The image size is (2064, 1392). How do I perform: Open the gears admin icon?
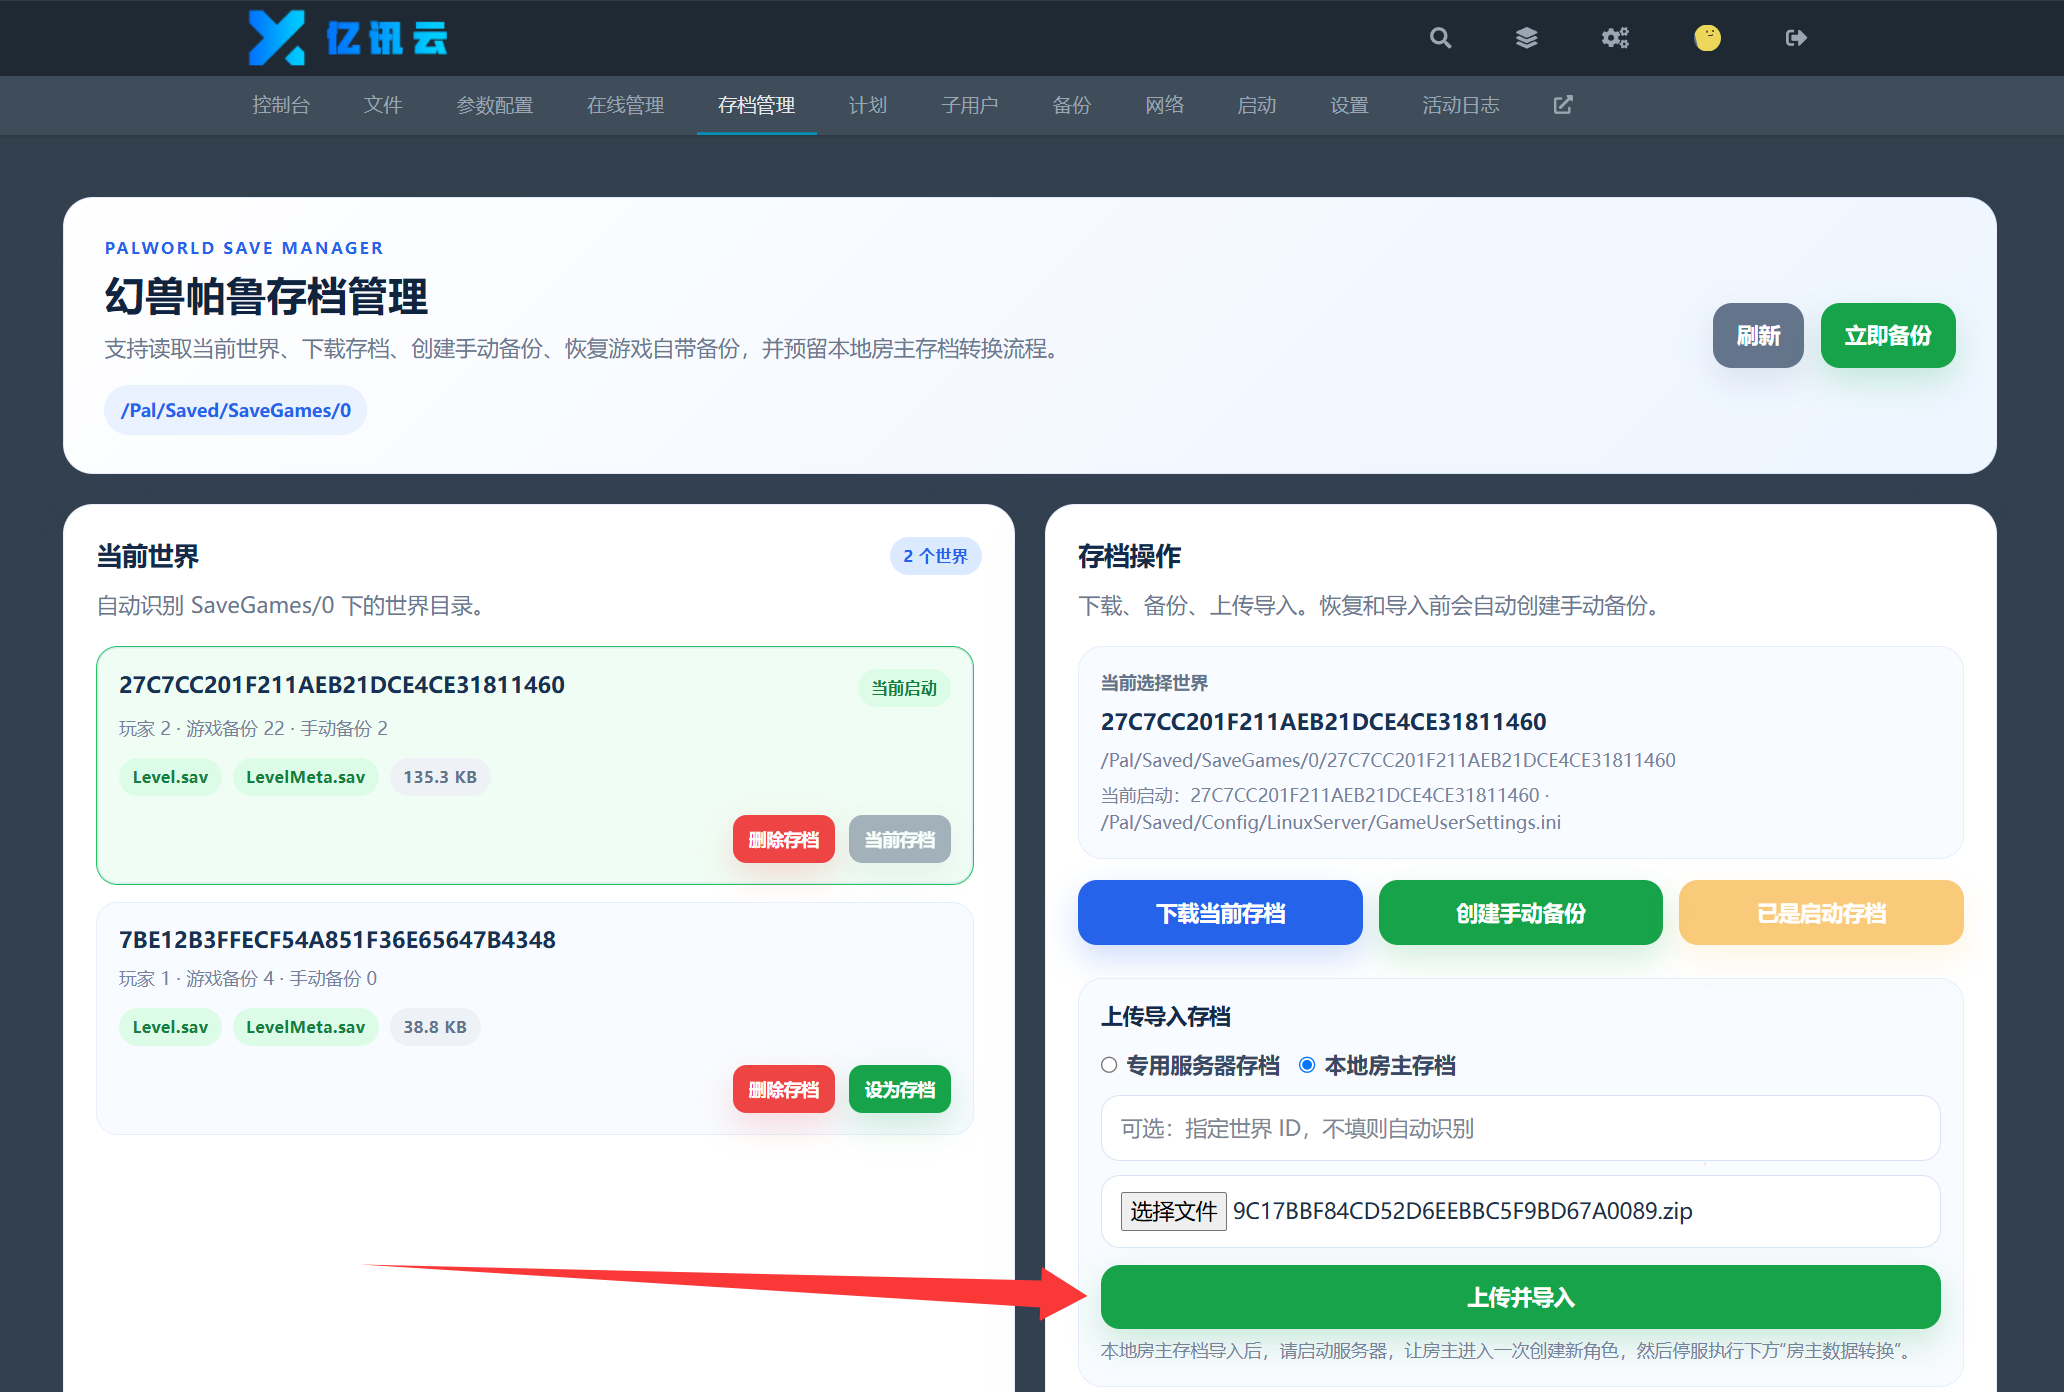point(1615,38)
